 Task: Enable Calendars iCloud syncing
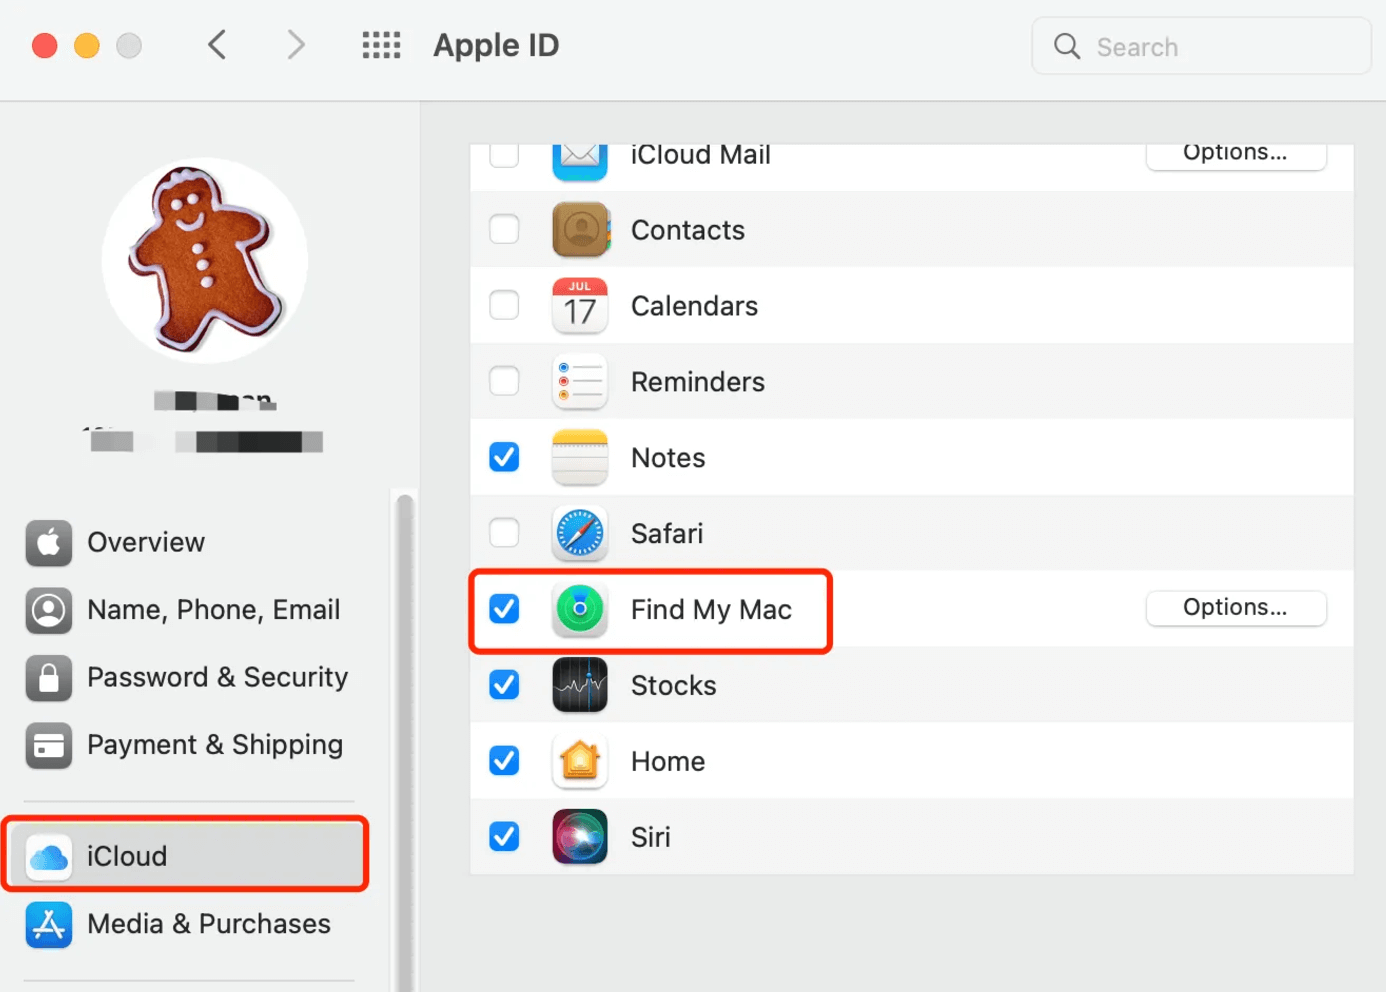coord(504,305)
